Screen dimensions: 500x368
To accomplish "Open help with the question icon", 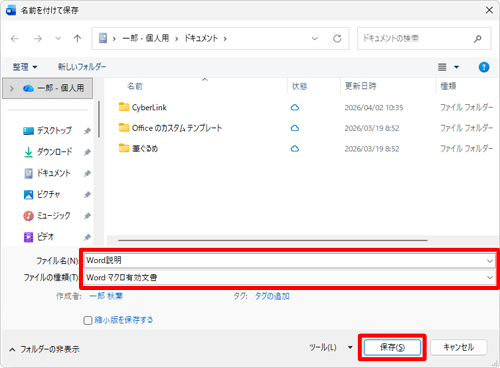I will point(484,67).
